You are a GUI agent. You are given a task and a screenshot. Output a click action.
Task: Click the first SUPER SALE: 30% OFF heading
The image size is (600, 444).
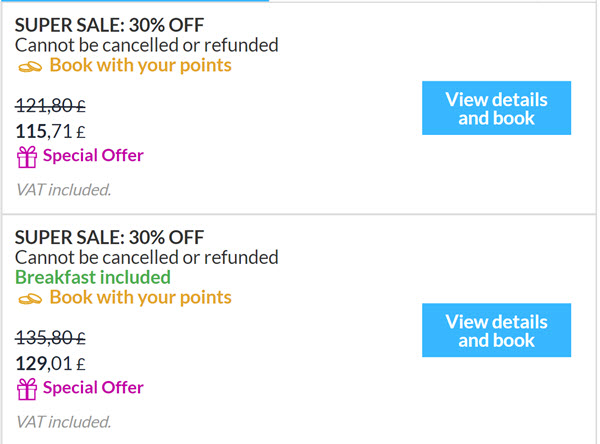click(x=109, y=25)
